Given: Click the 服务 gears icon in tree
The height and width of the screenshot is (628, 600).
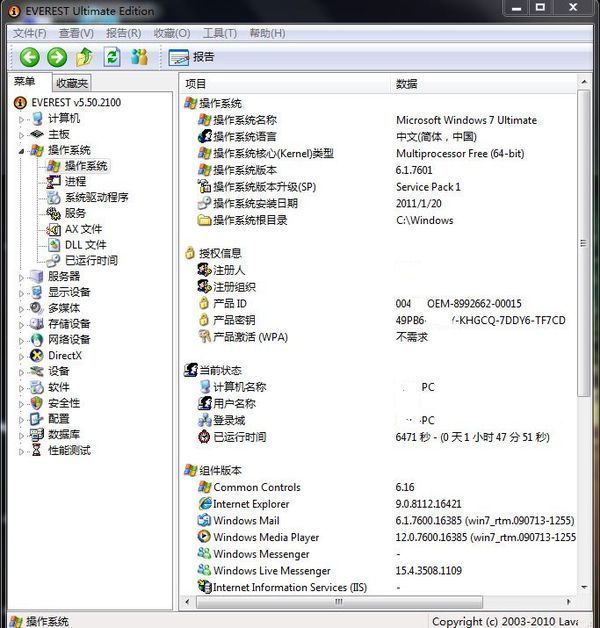Looking at the screenshot, I should [53, 213].
